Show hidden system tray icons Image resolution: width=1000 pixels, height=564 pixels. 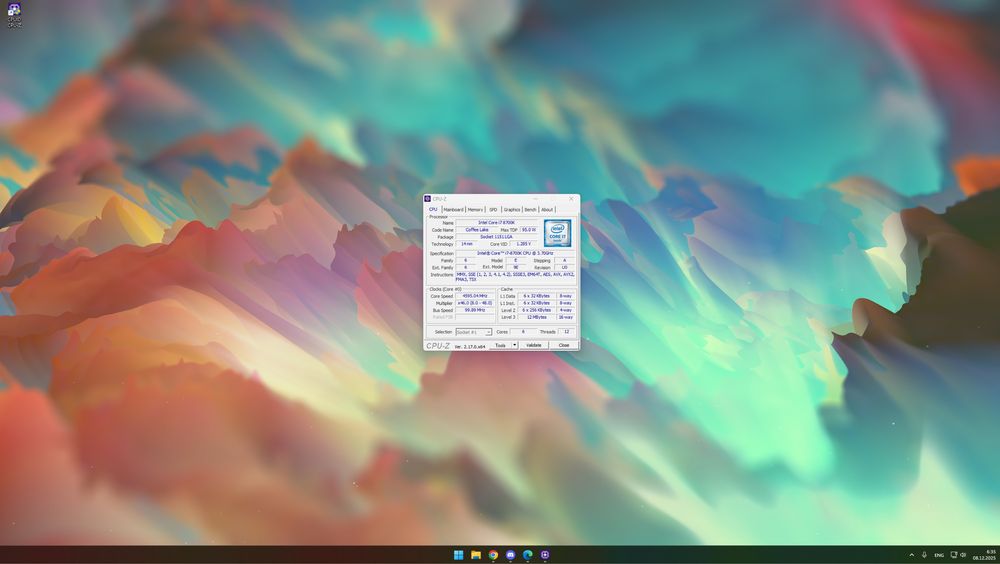pos(911,555)
